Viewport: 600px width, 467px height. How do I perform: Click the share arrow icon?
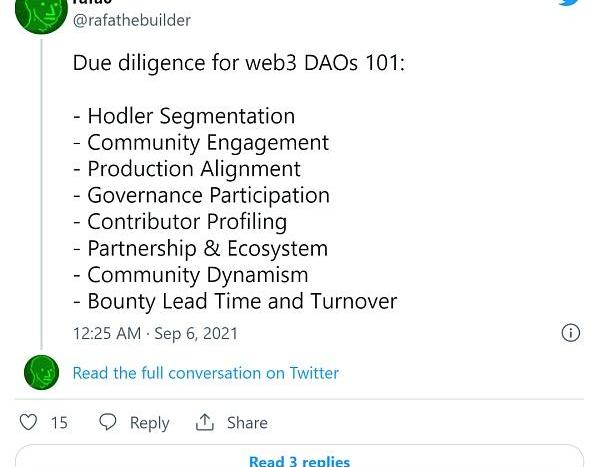[x=205, y=423]
